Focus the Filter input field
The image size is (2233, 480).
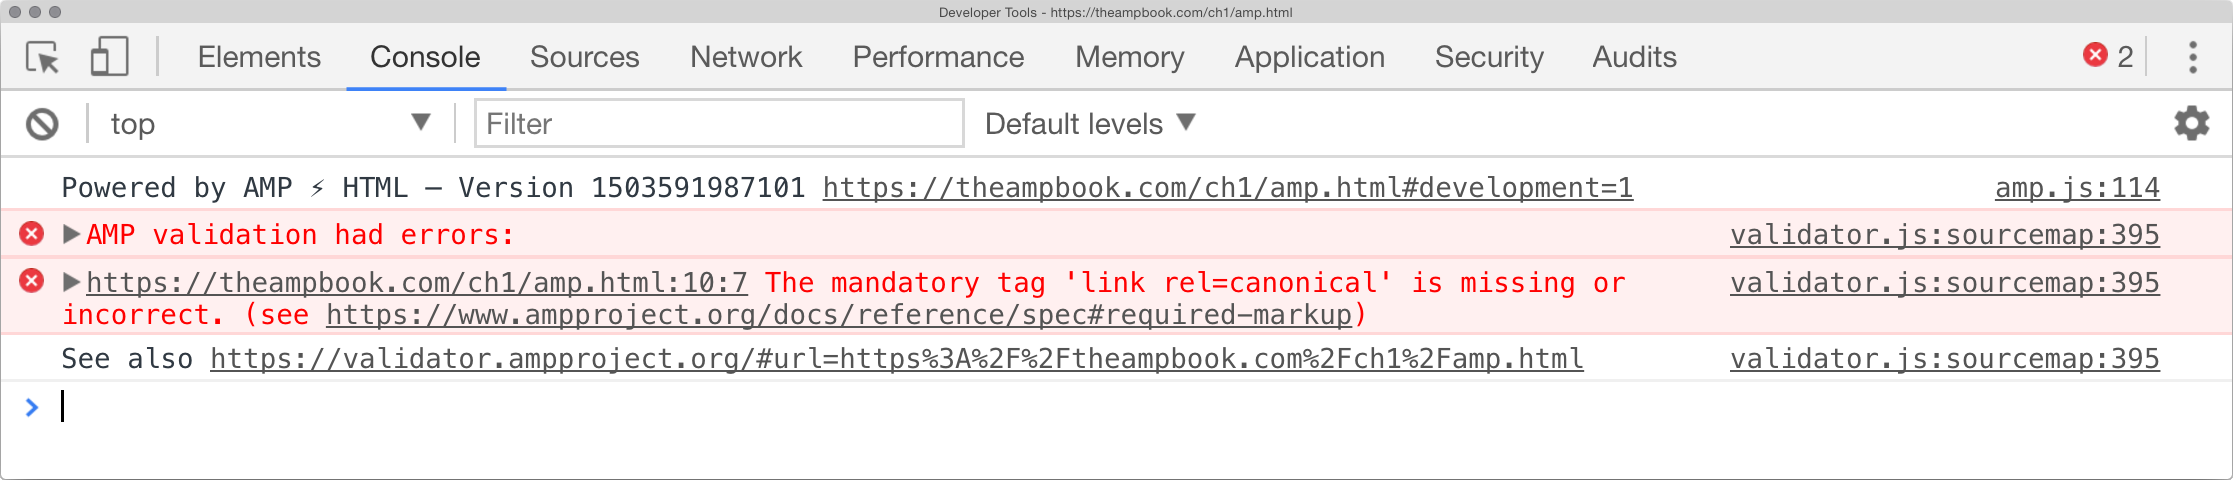pyautogui.click(x=719, y=123)
